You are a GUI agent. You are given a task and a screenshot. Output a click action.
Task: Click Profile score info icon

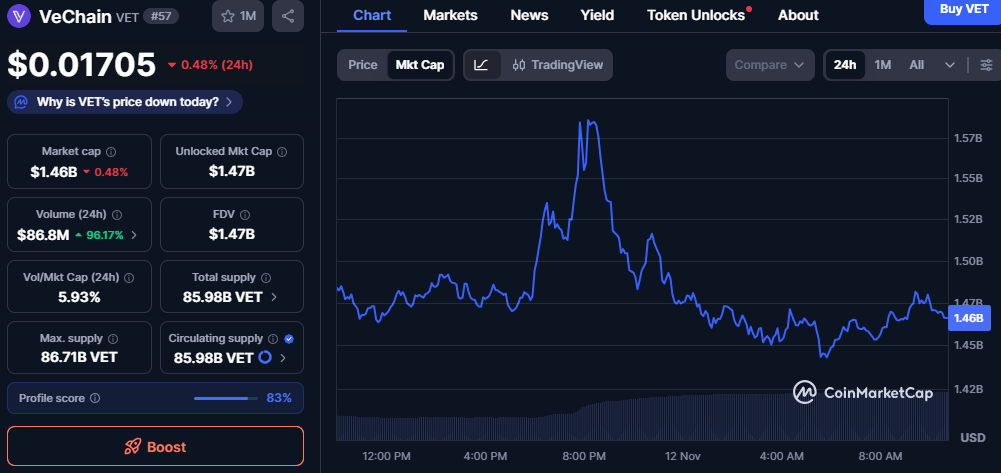(x=95, y=398)
